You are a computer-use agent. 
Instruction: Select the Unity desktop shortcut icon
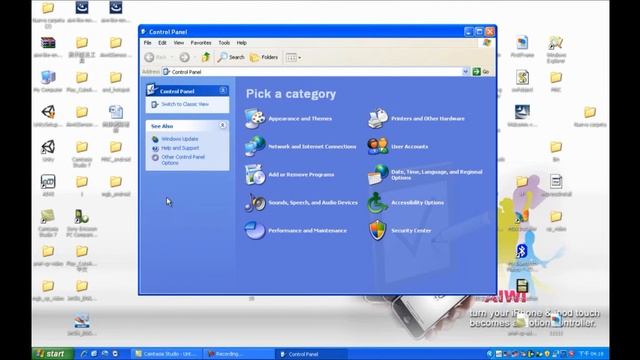[48, 151]
